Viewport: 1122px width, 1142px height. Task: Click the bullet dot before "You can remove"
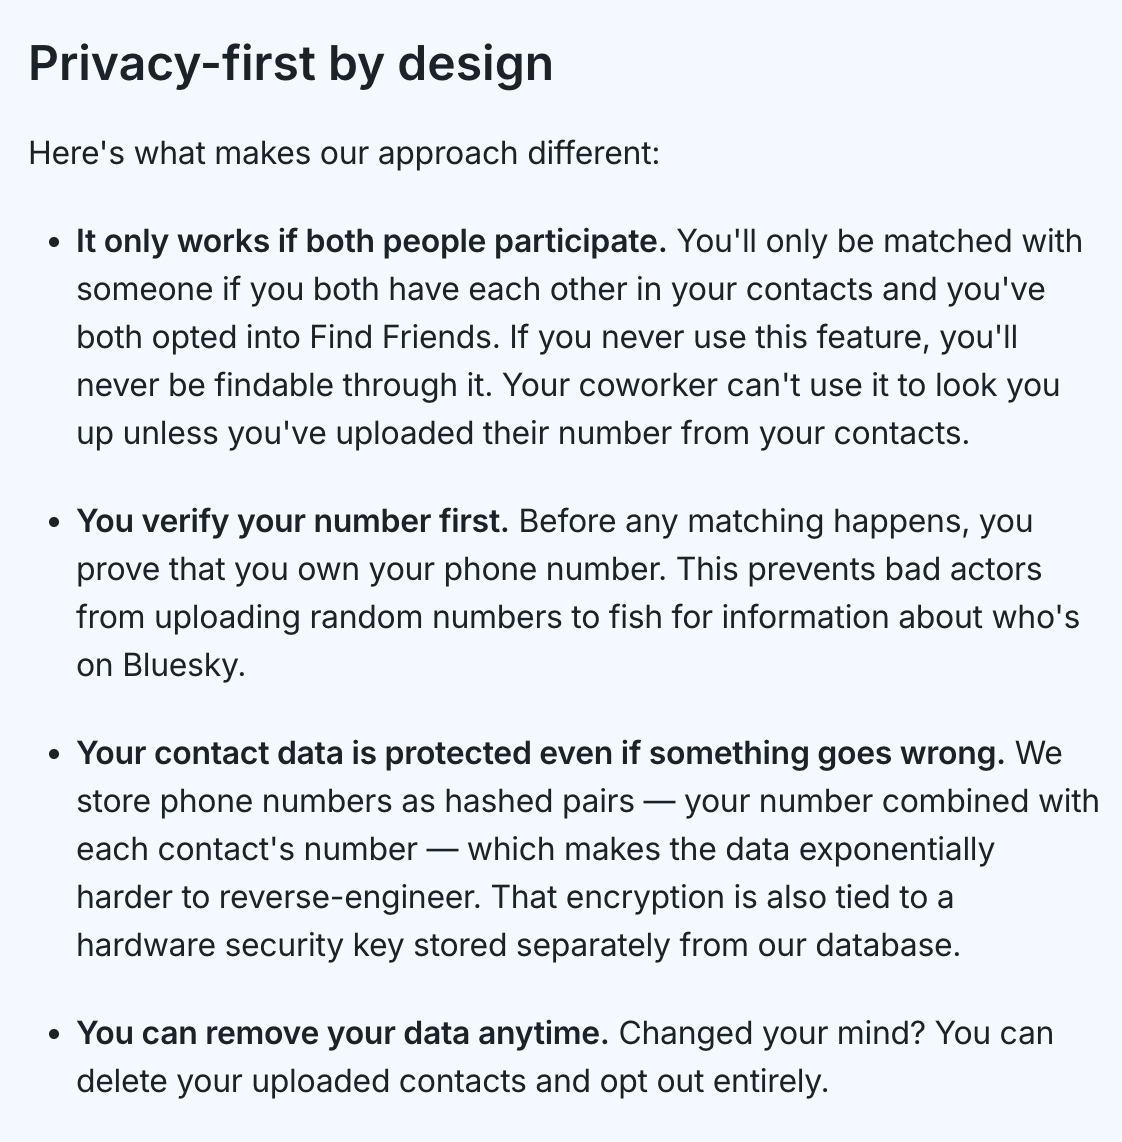(54, 1035)
